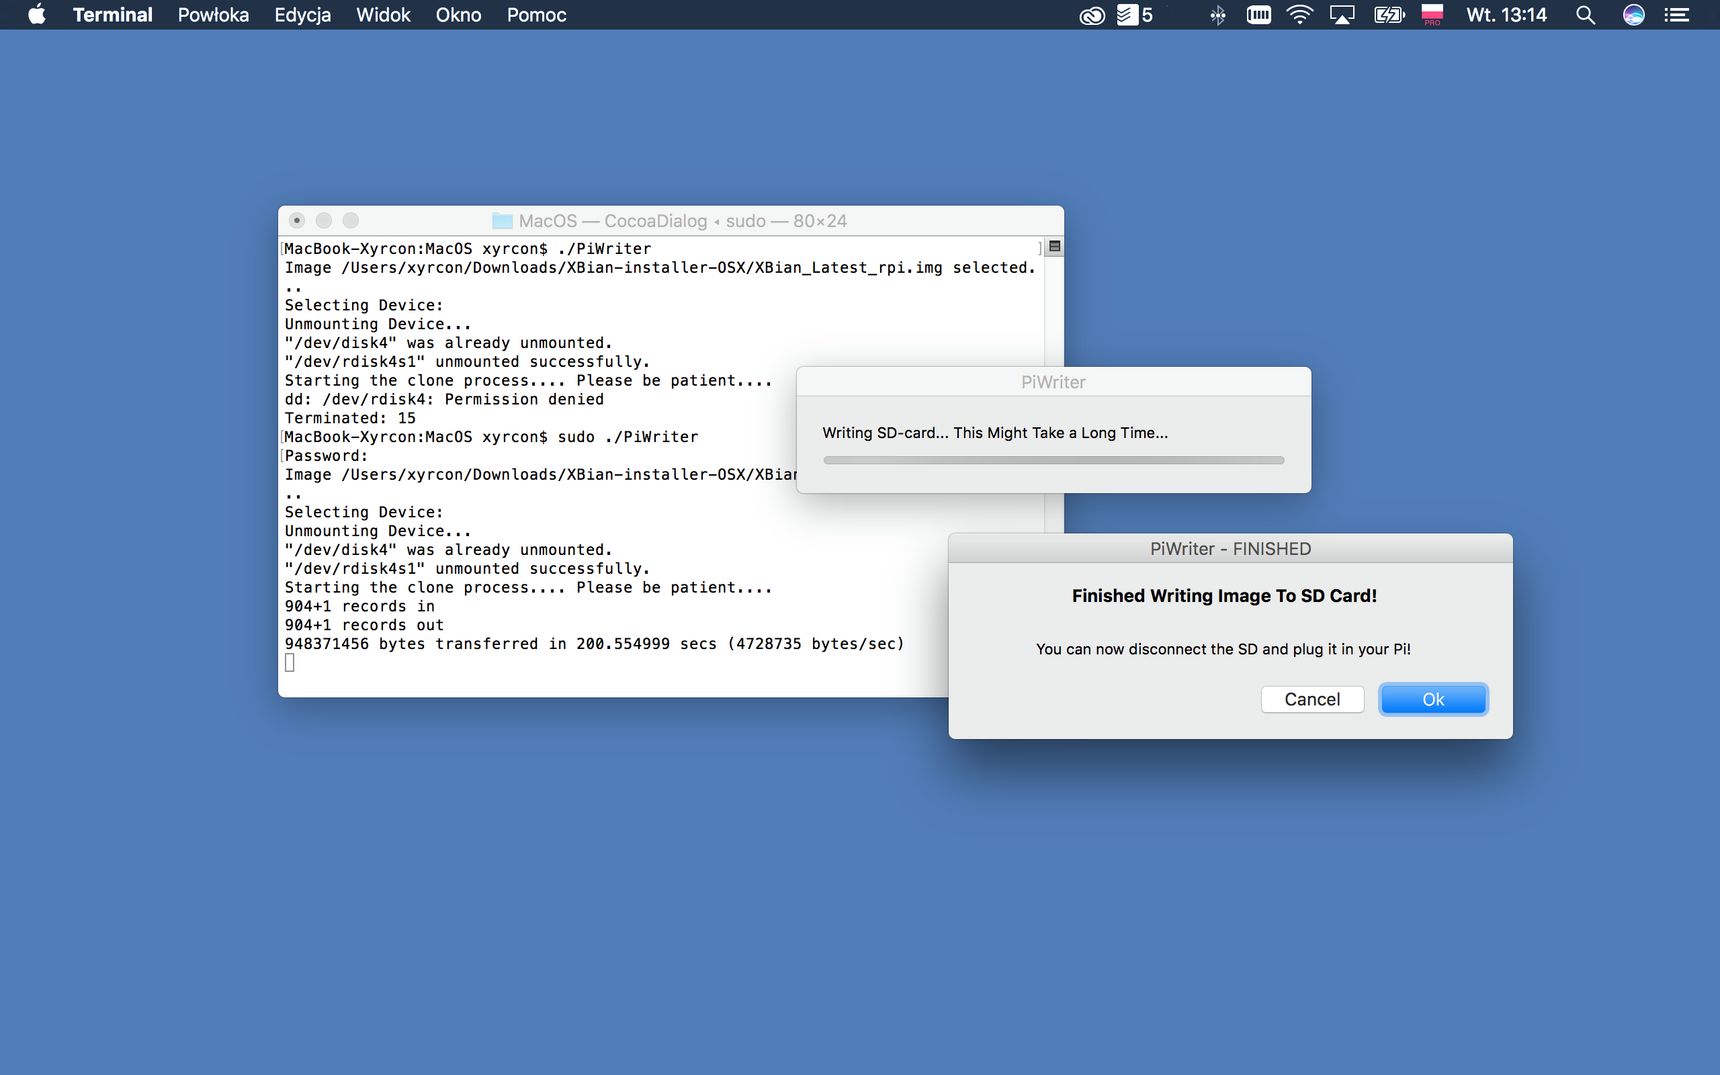Click the clock showing Wt. 13:14
This screenshot has width=1720, height=1075.
(1506, 15)
